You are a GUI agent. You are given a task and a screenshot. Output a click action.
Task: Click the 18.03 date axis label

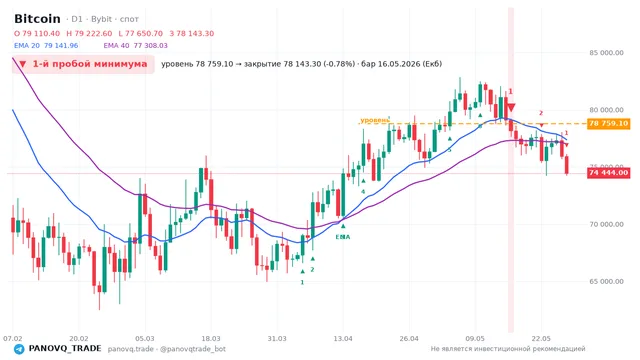[x=211, y=338]
